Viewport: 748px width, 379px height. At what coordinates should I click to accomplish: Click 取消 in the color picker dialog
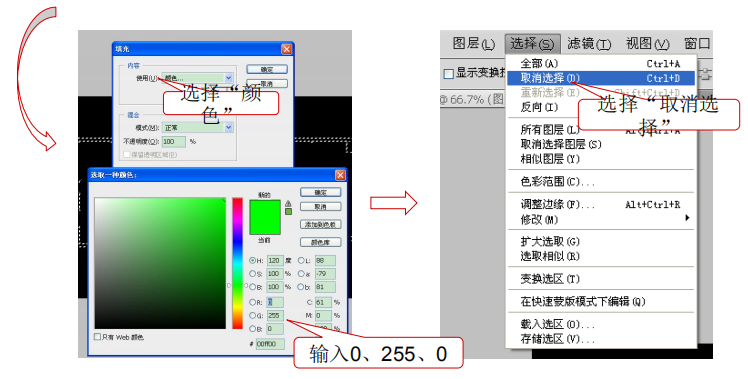[321, 207]
